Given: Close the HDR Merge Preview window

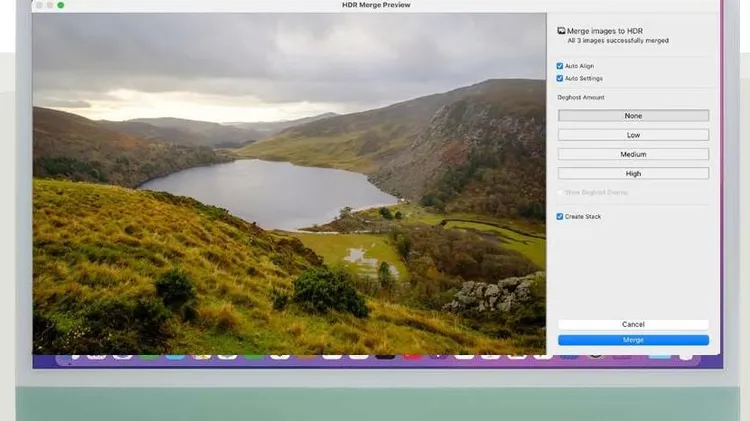Looking at the screenshot, I should pos(39,5).
